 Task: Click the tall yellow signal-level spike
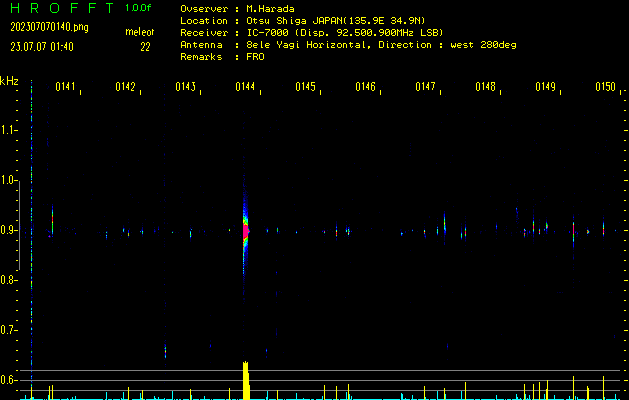[x=246, y=380]
